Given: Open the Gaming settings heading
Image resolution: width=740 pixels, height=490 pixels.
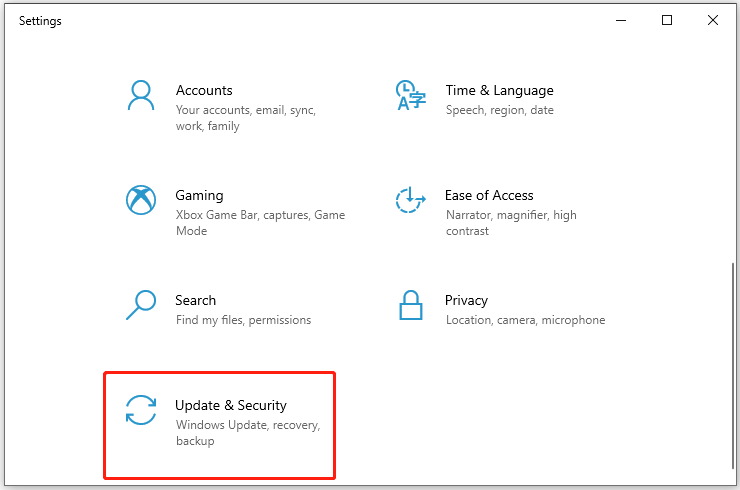Looking at the screenshot, I should pos(199,195).
